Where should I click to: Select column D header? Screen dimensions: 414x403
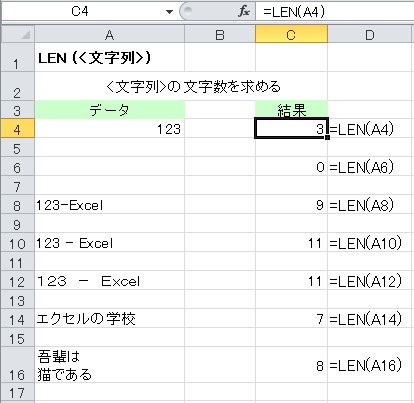point(370,35)
